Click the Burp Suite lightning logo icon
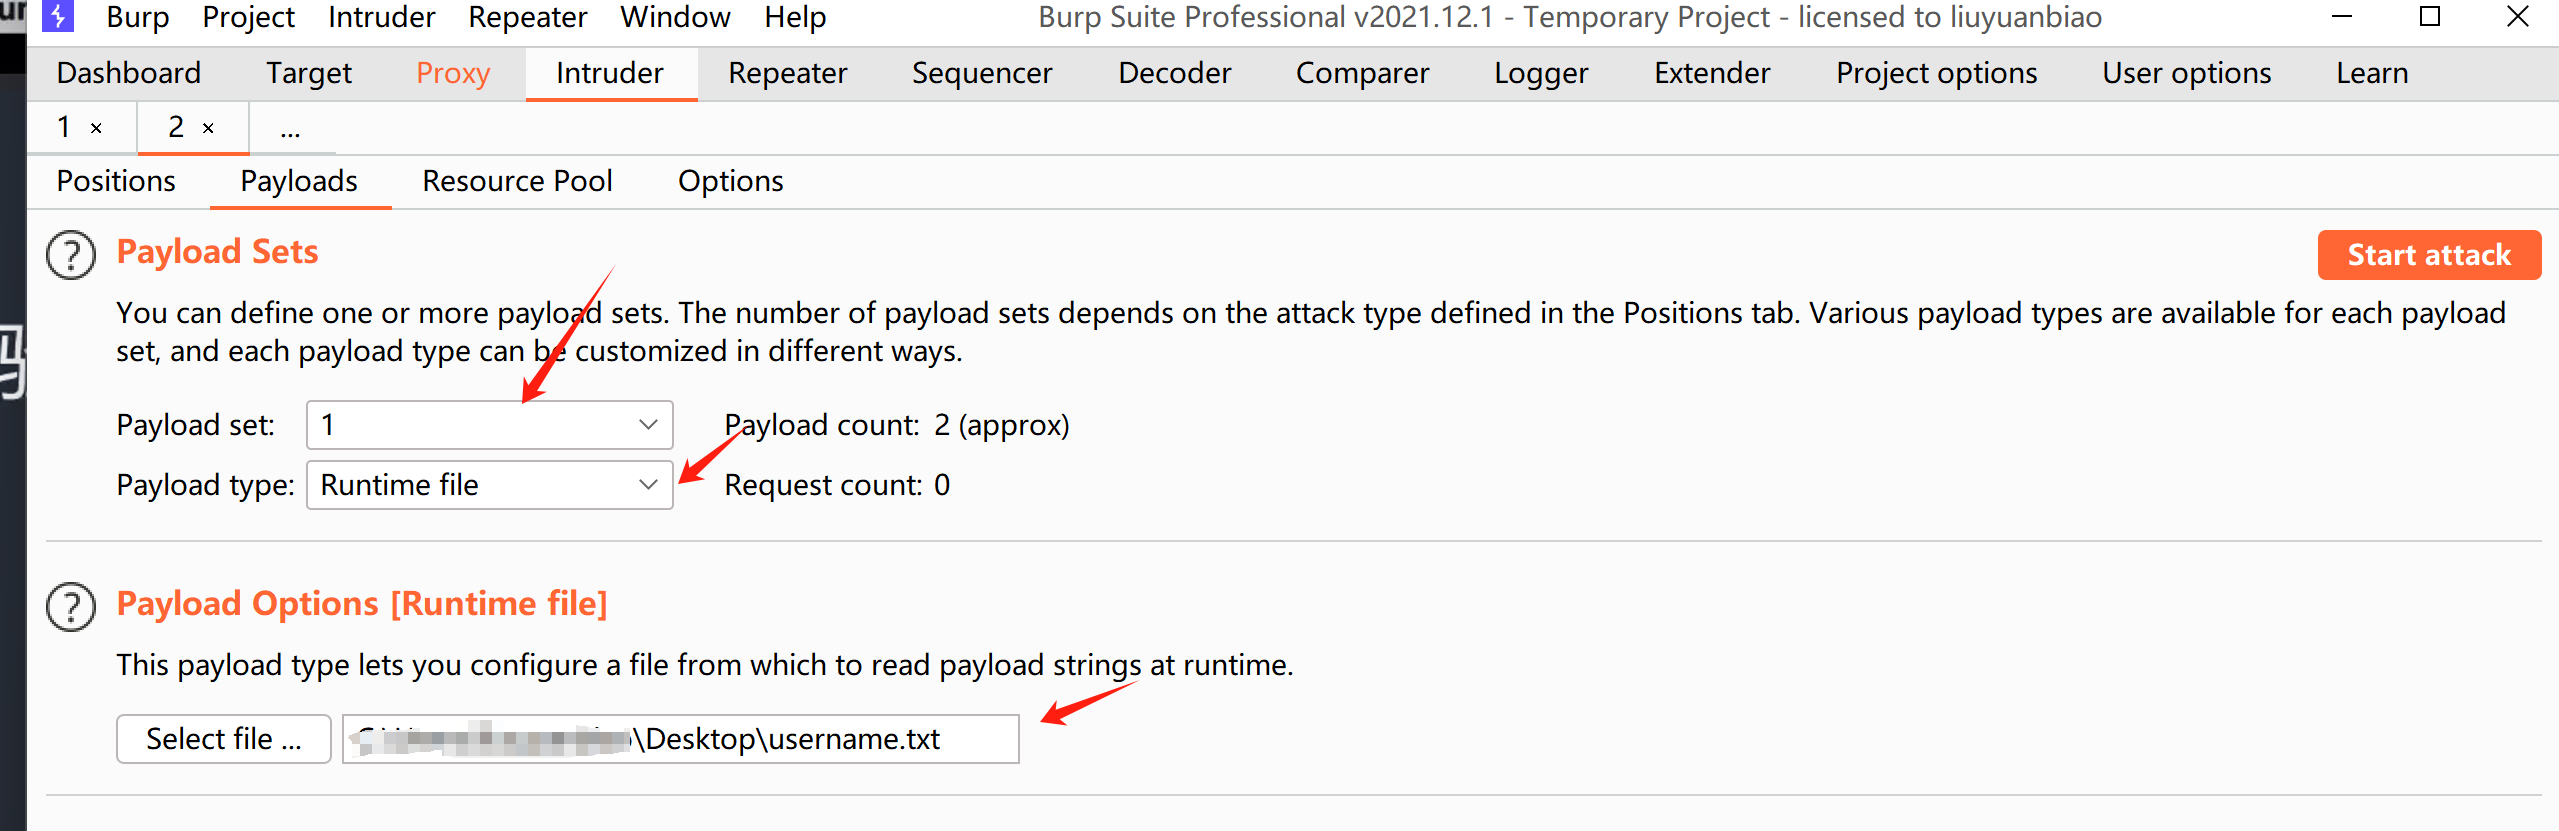Image resolution: width=2559 pixels, height=831 pixels. click(58, 16)
